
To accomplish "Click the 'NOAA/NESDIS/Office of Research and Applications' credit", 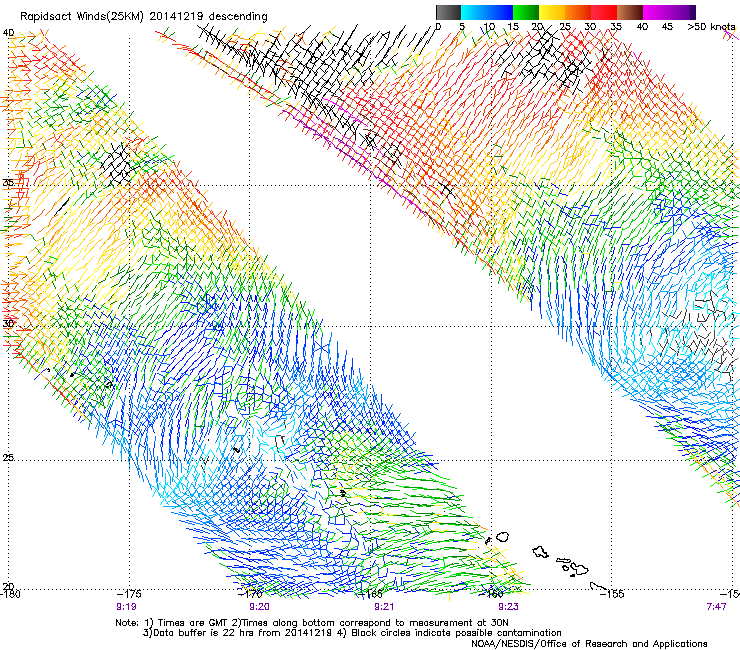I will click(589, 643).
